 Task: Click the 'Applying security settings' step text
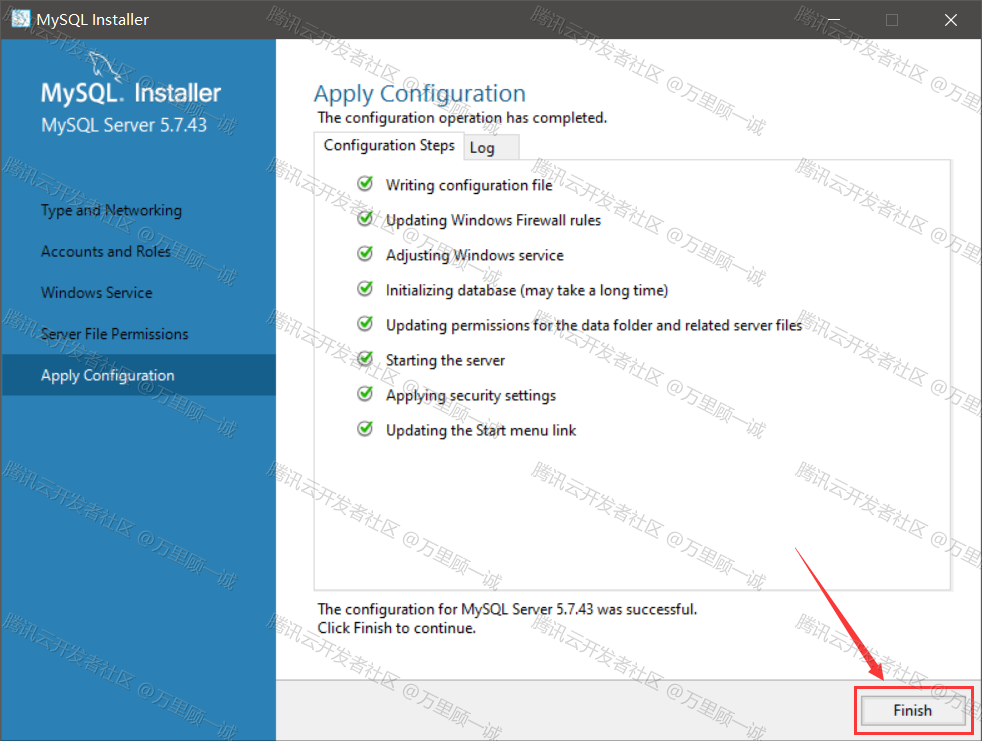click(471, 396)
